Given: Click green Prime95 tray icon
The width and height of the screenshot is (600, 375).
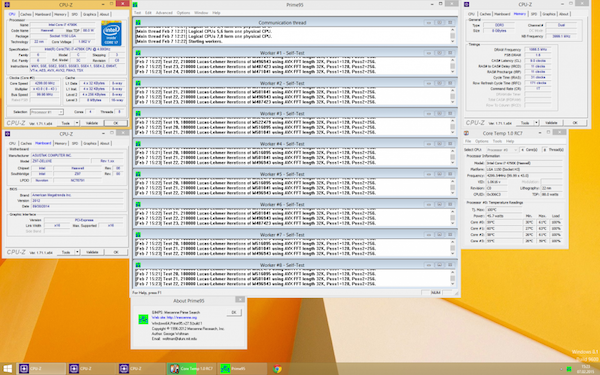Looking at the screenshot, I should tap(569, 369).
